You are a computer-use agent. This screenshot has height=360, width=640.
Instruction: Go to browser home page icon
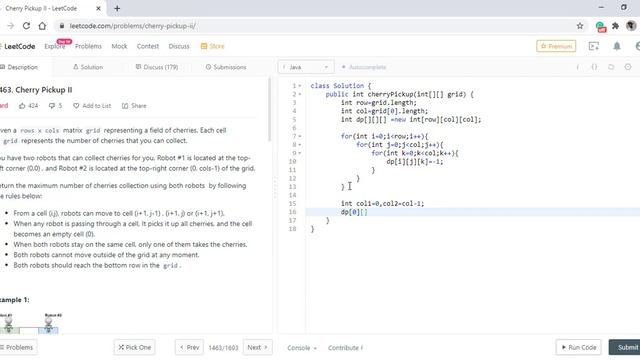[42, 26]
